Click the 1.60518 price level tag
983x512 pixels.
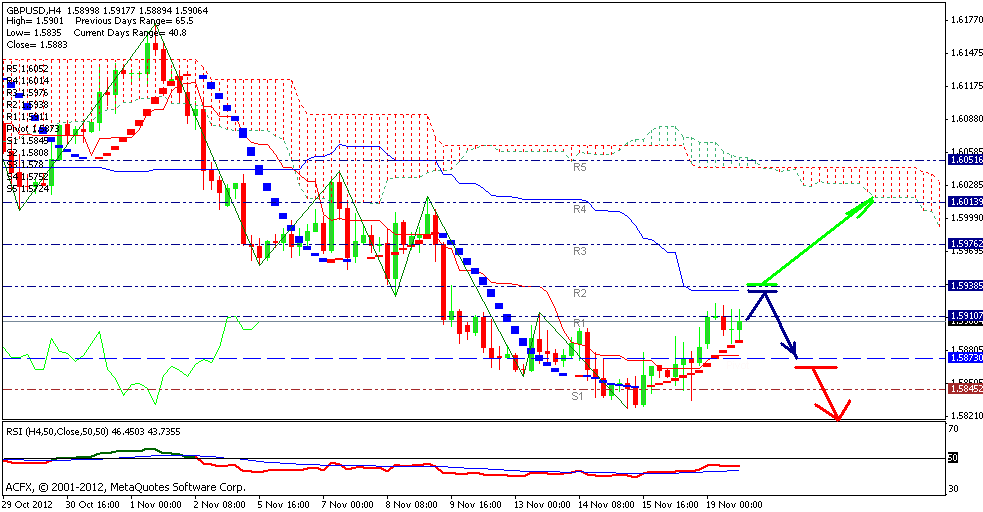point(963,160)
